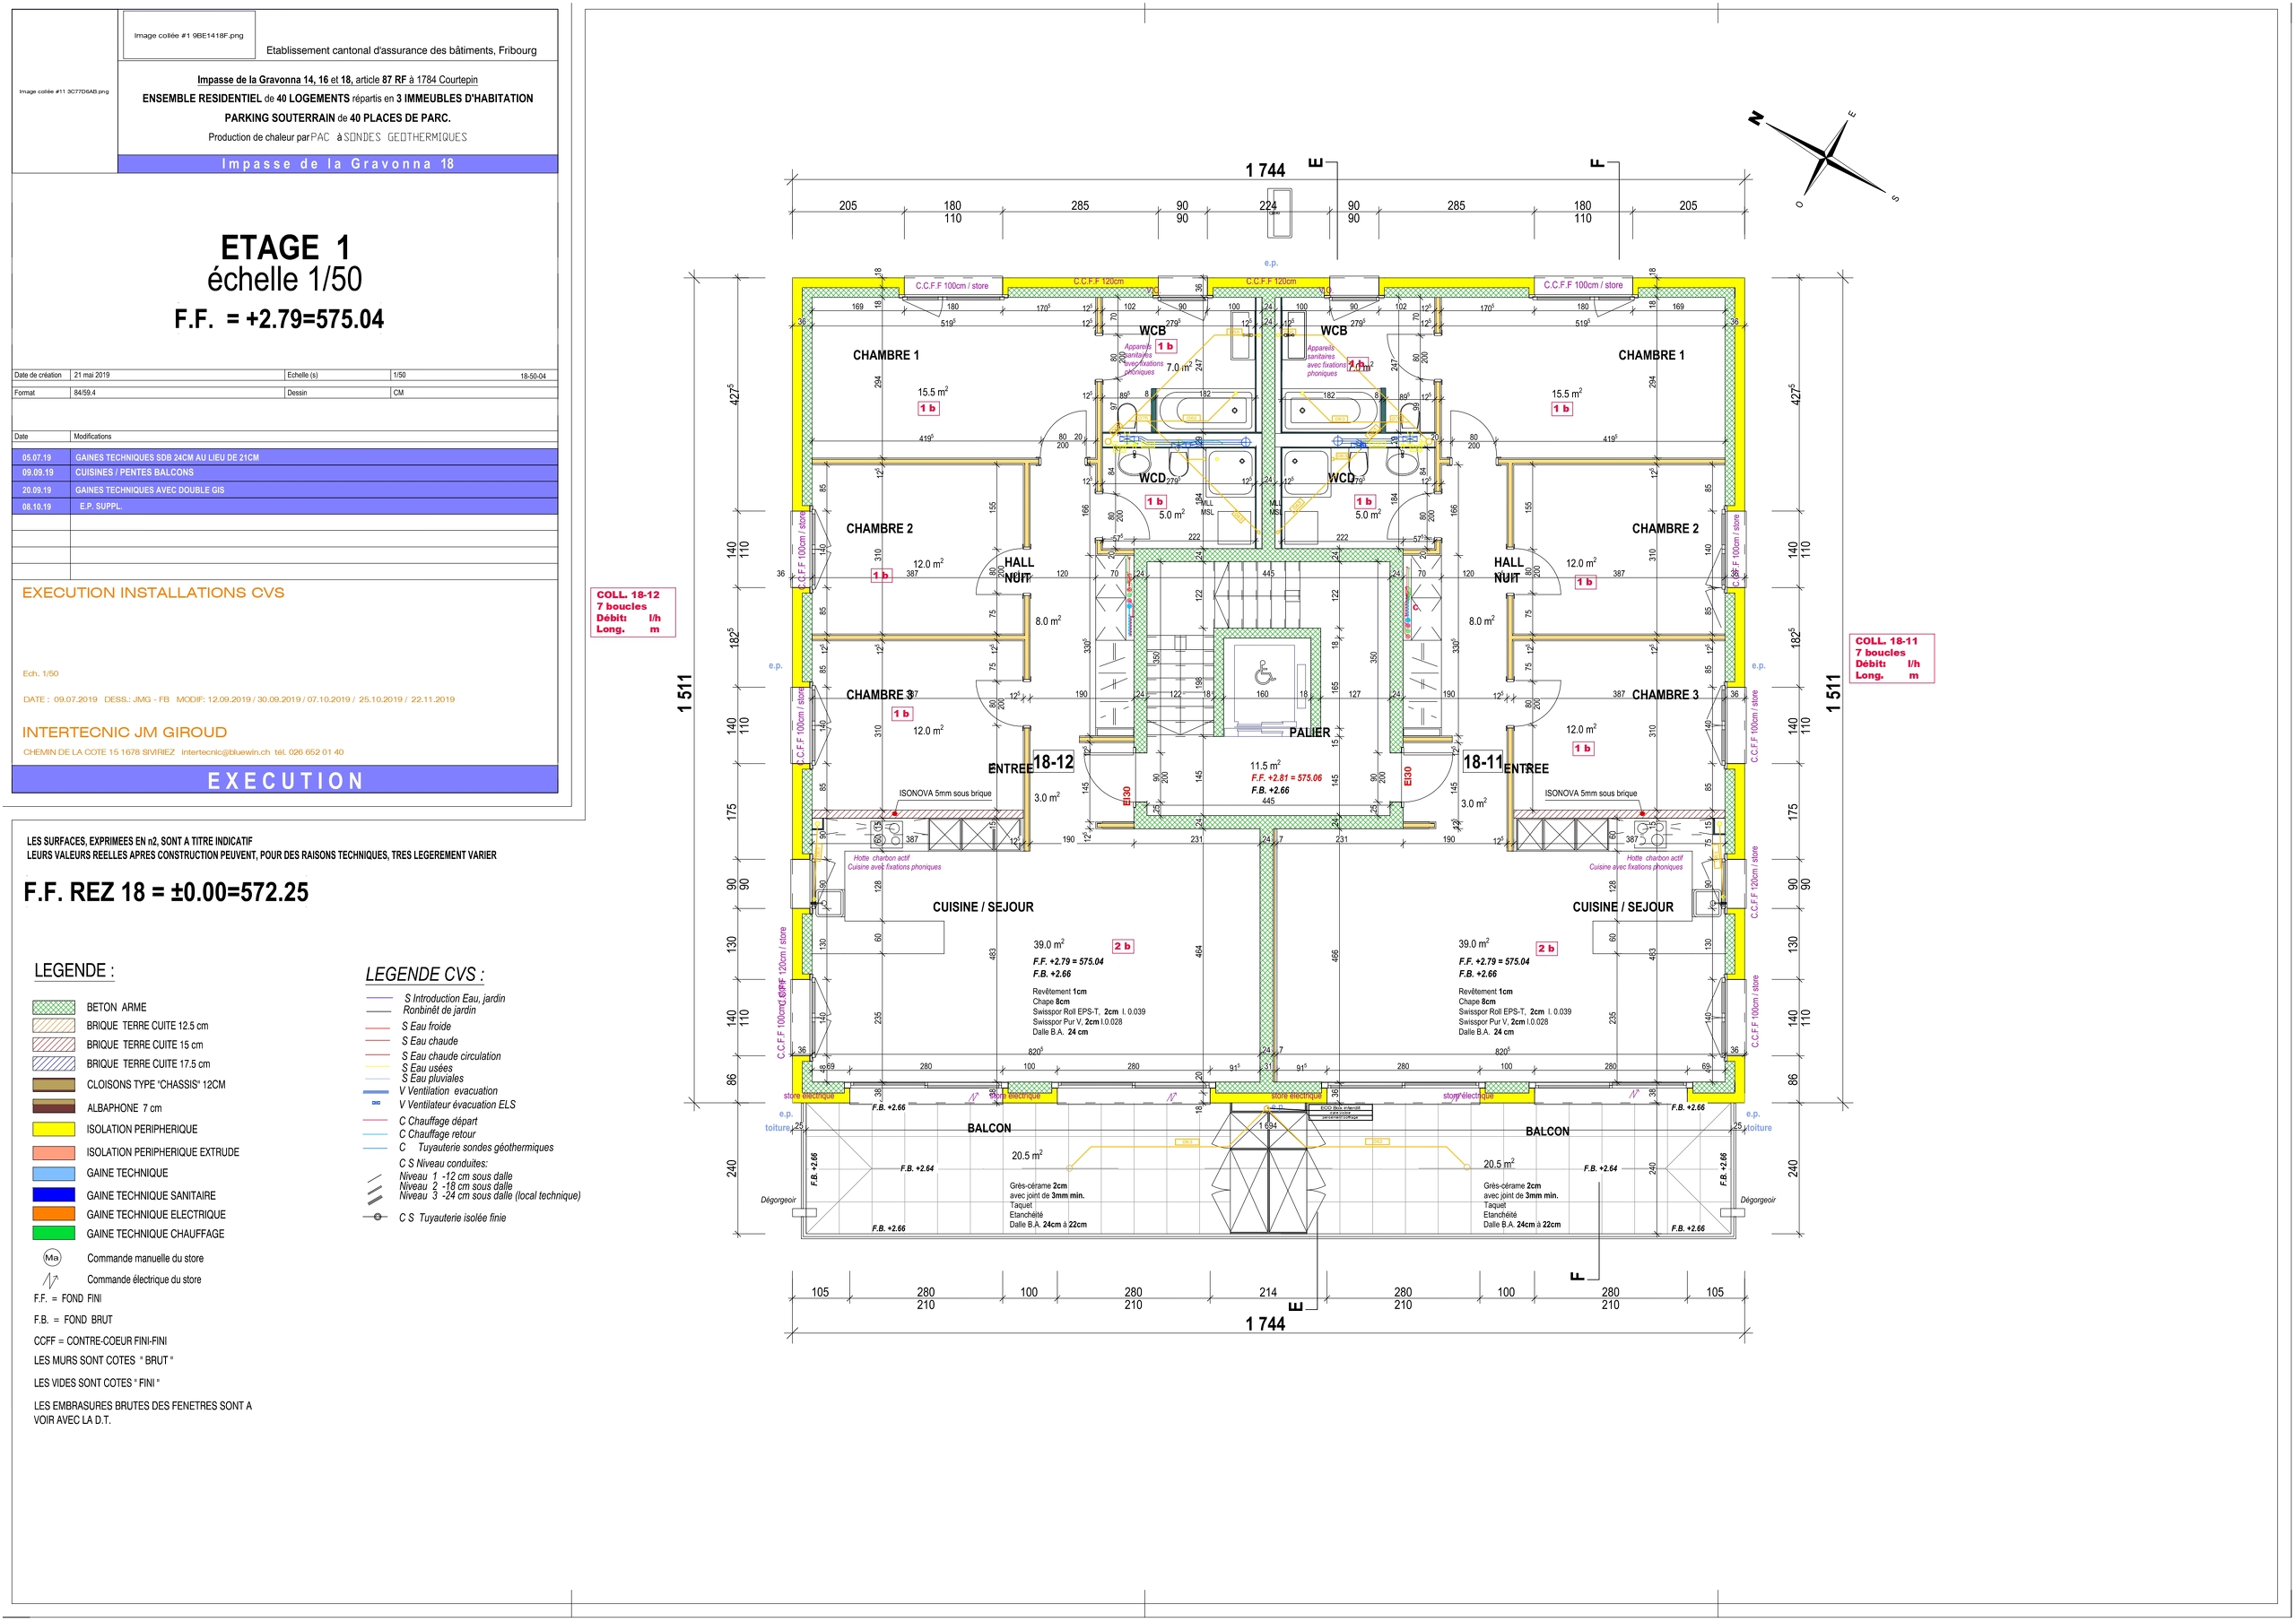Screen dimensions: 2296x1622
Task: Click the yellow ISOLATION PERIPHERIQUE swatch
Action: coord(53,1129)
